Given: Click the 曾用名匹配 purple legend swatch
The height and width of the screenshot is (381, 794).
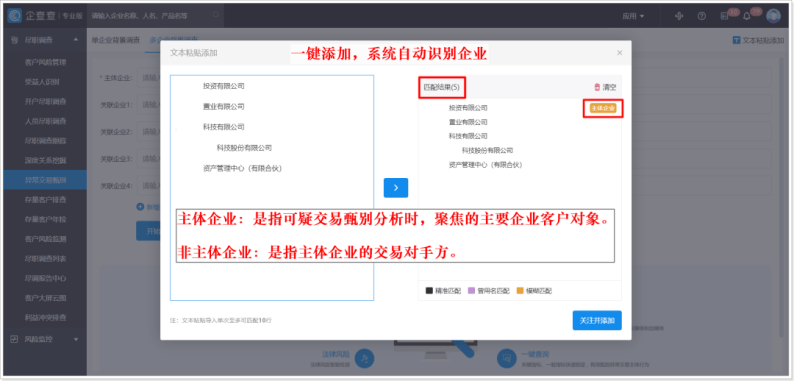Looking at the screenshot, I should (x=471, y=291).
